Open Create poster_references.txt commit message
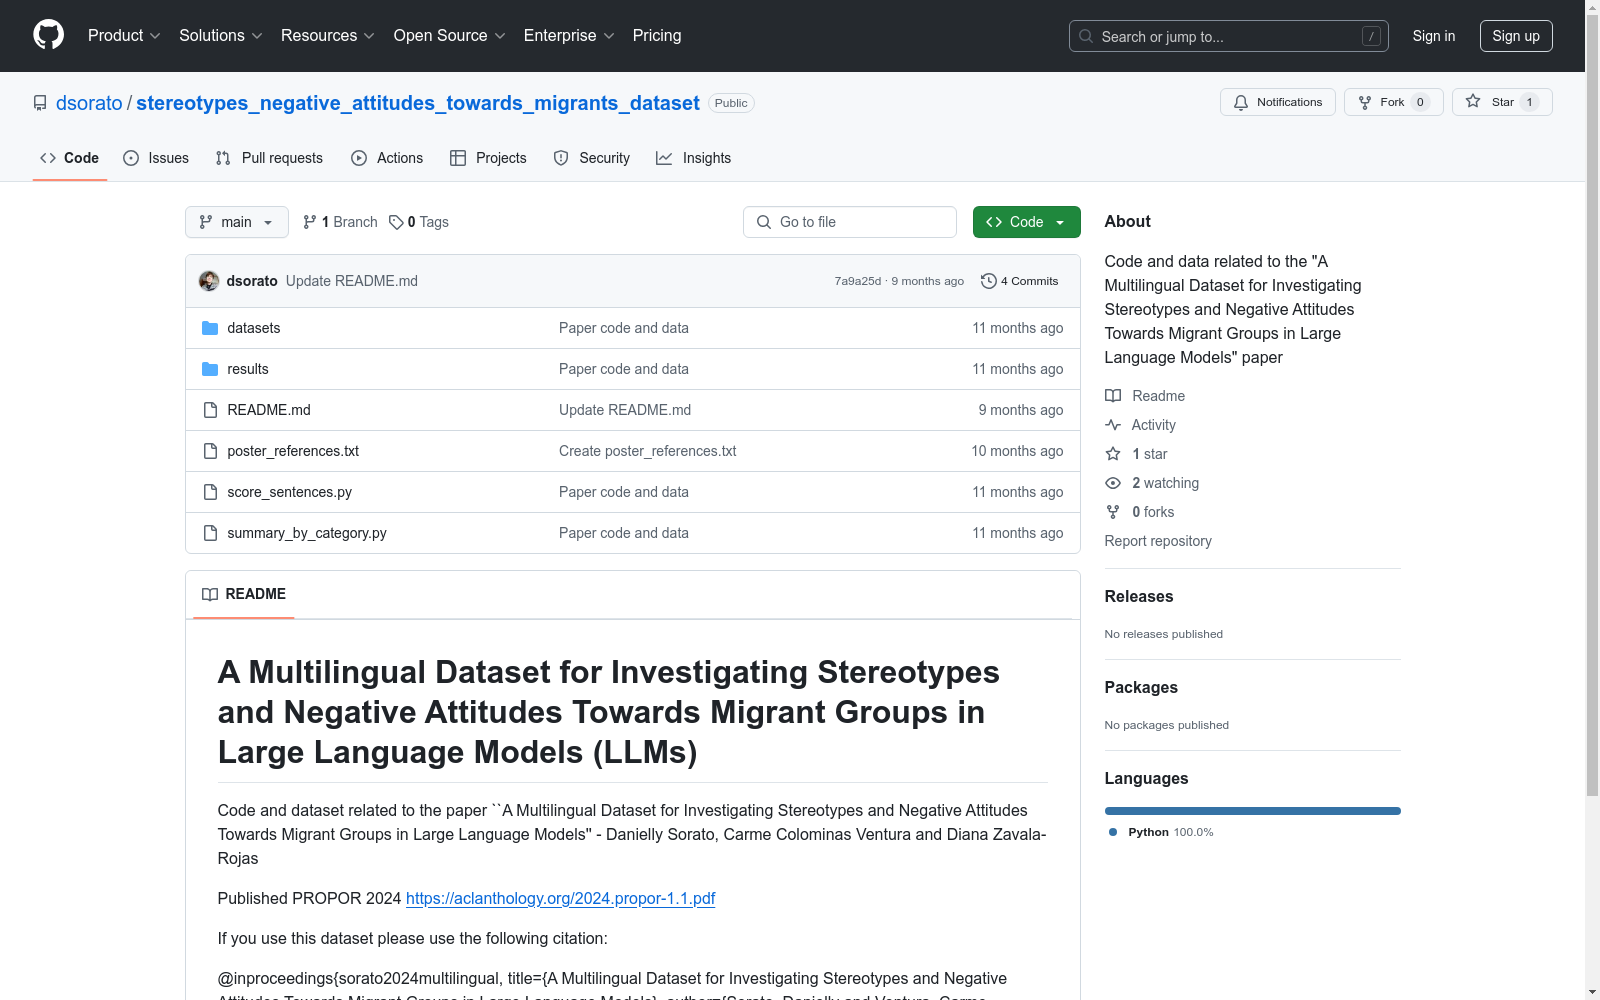Viewport: 1600px width, 1000px height. pyautogui.click(x=648, y=451)
